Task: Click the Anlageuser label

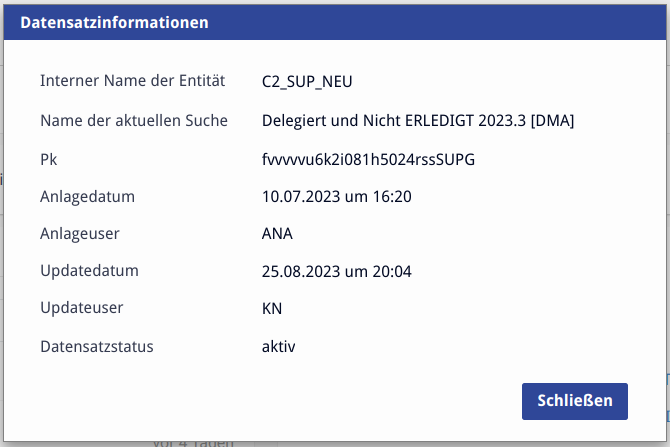Action: 80,234
